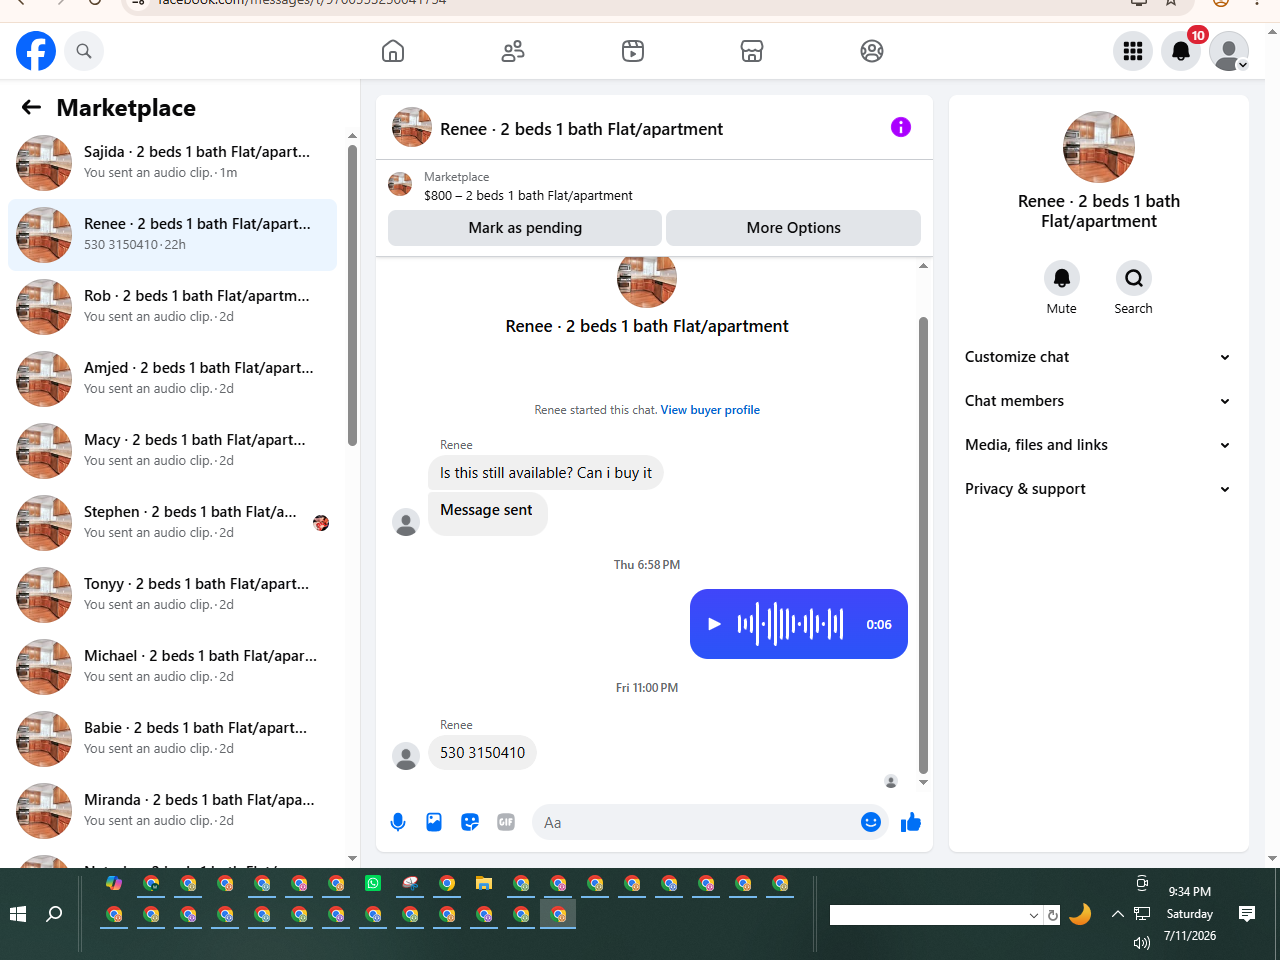
Task: Show hidden system tray icons chevron
Action: 1118,913
